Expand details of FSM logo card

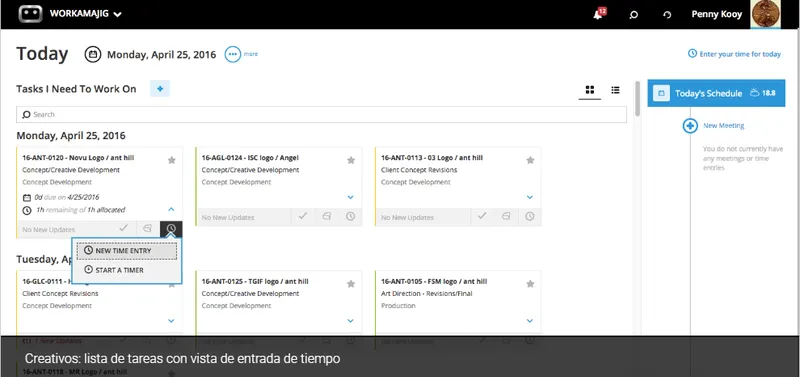tap(530, 321)
